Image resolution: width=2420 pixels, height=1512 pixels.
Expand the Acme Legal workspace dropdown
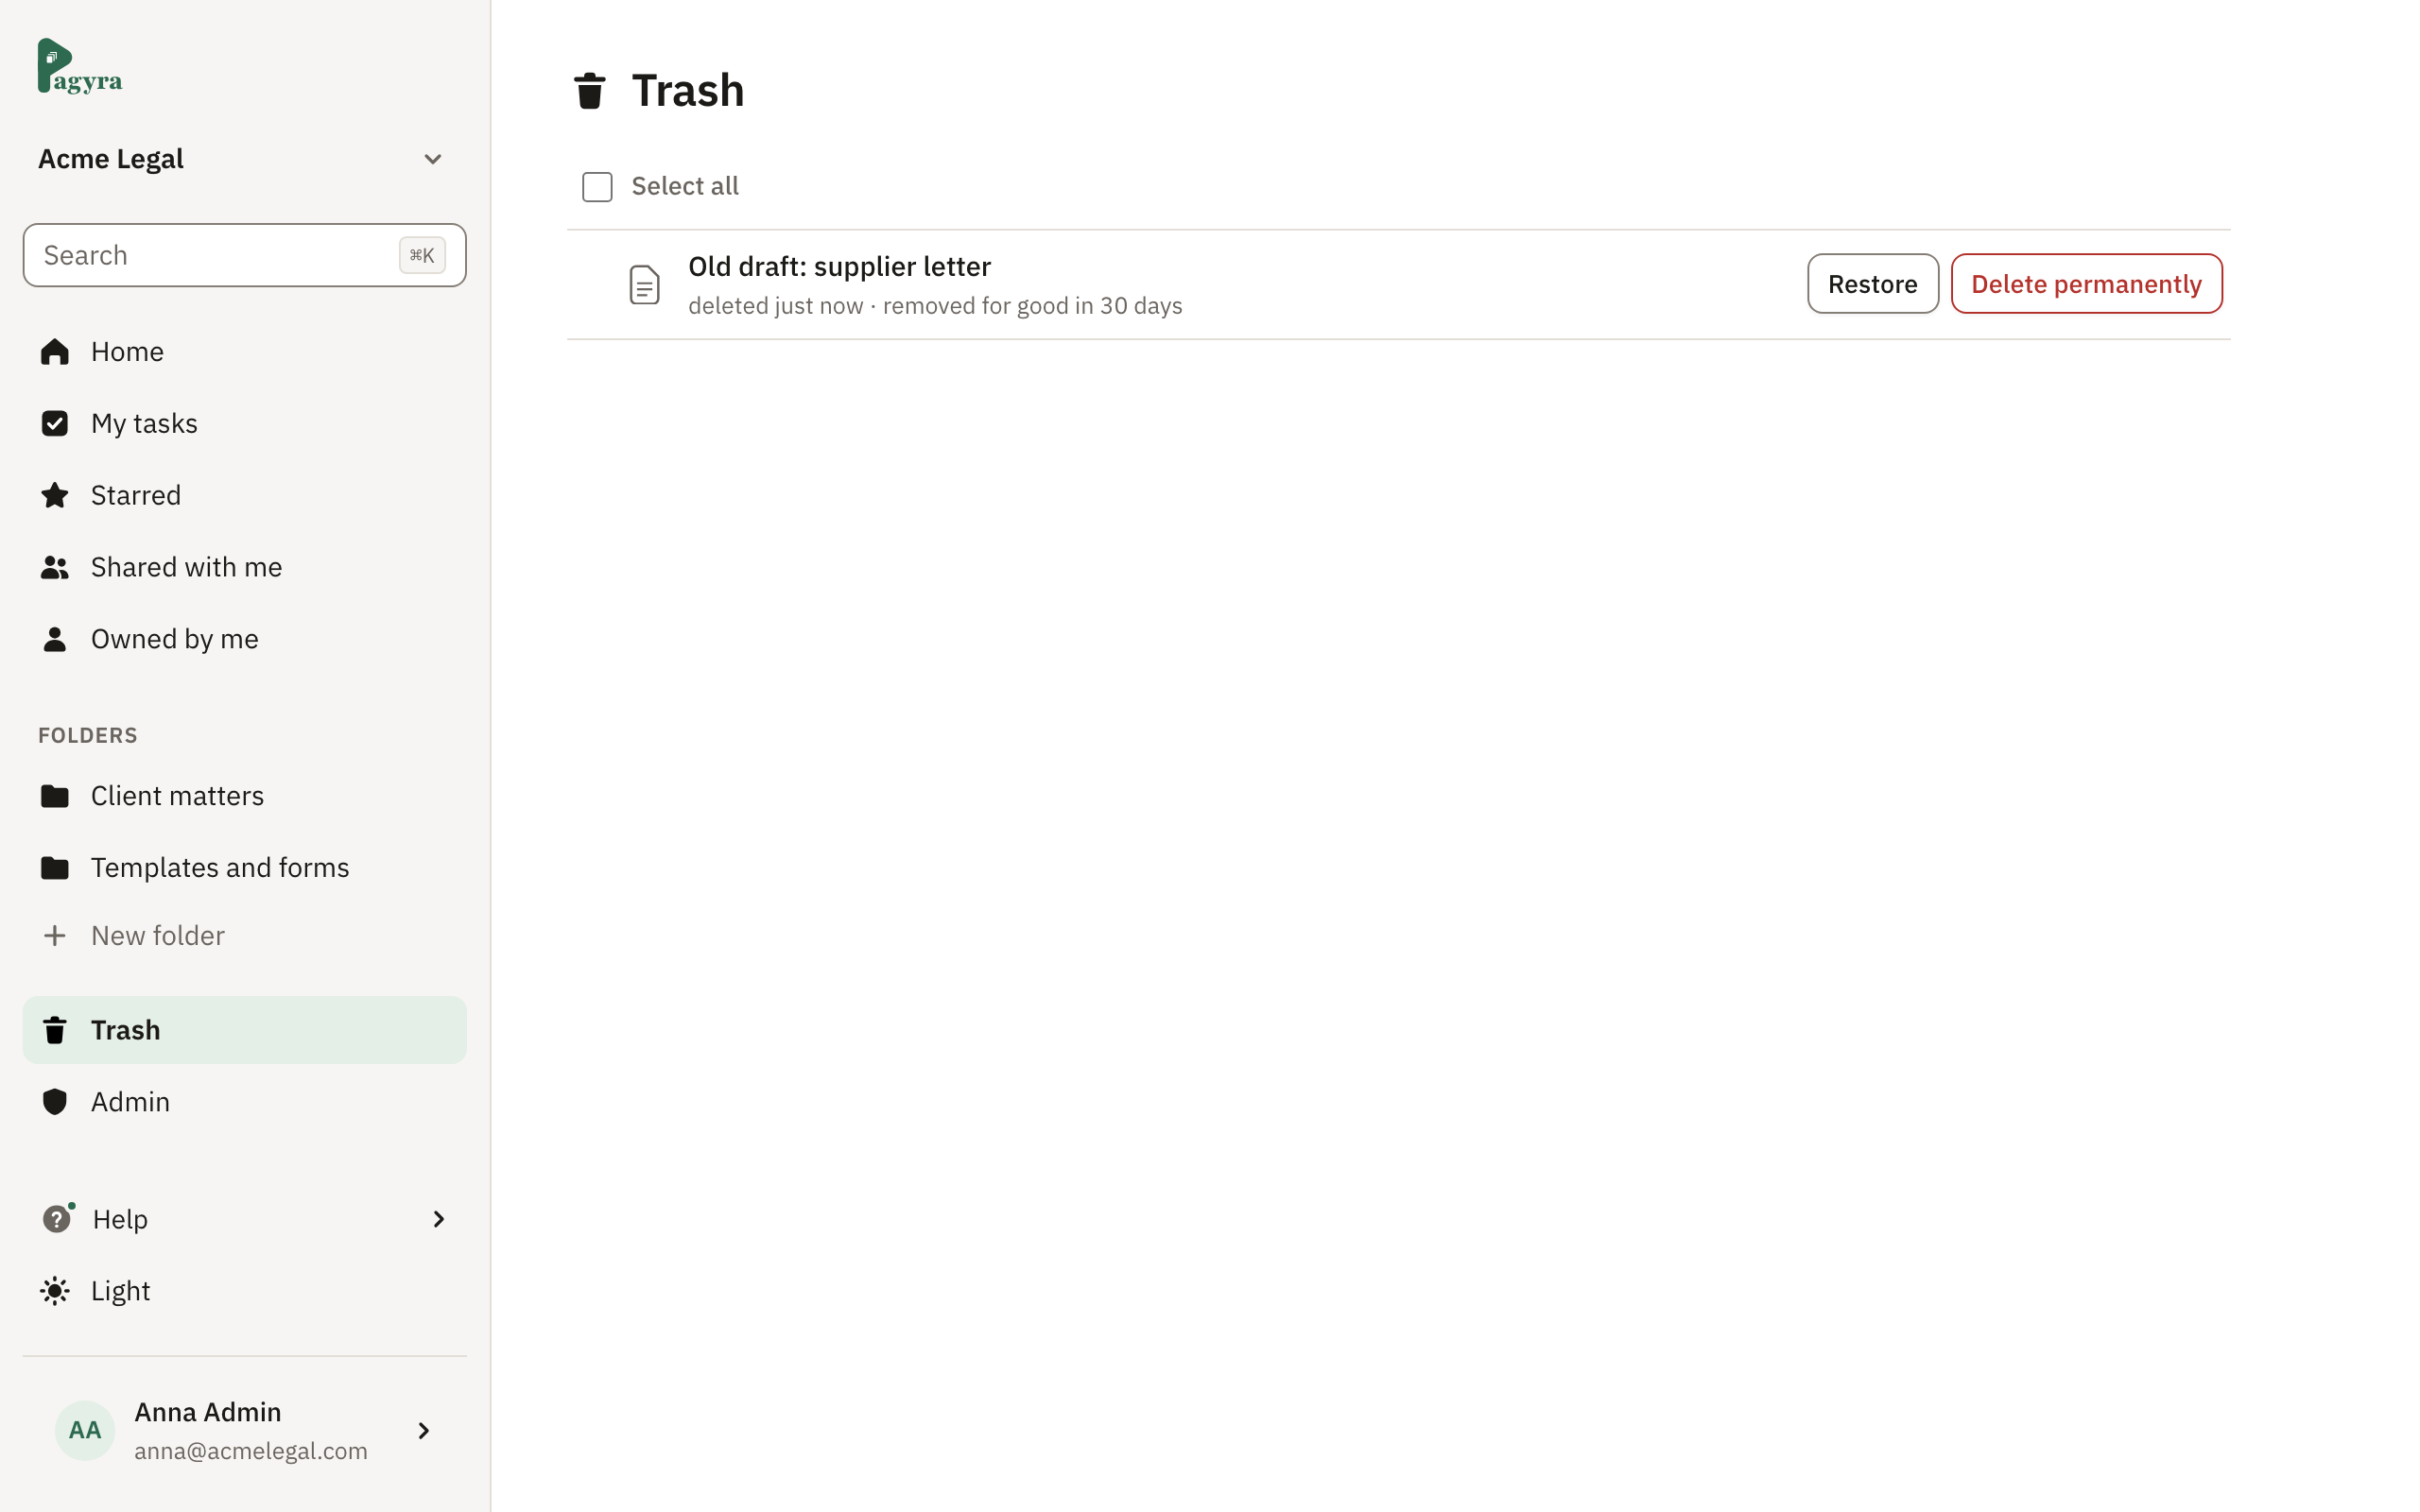tap(433, 159)
